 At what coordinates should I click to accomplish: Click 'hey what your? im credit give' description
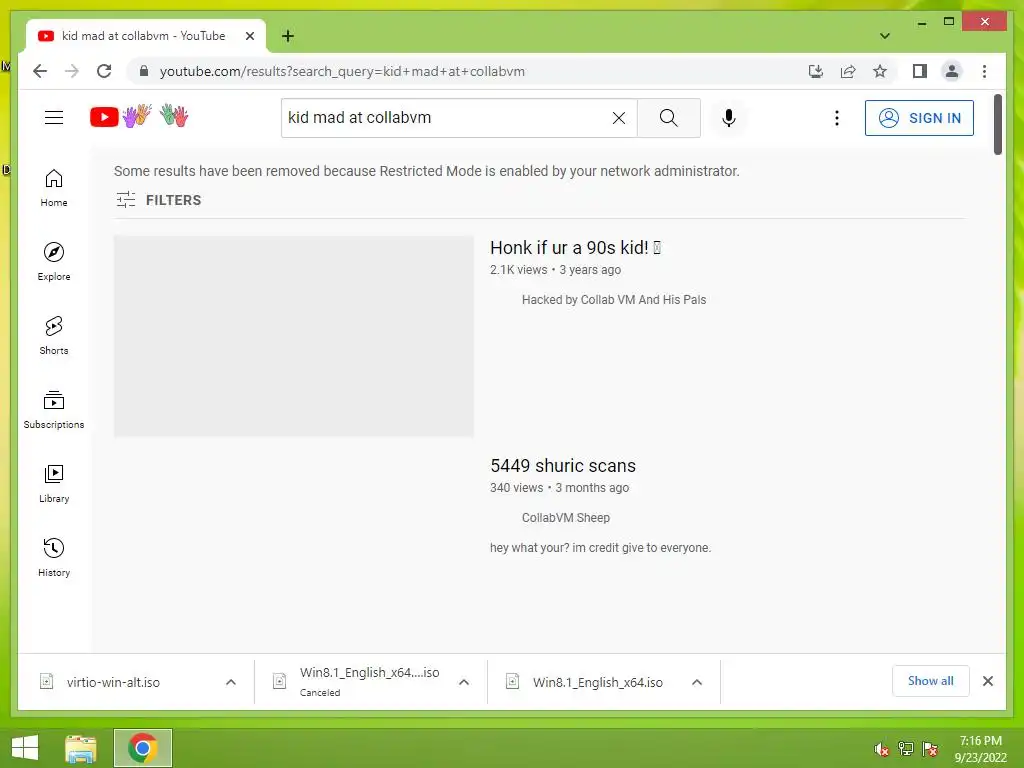point(600,548)
